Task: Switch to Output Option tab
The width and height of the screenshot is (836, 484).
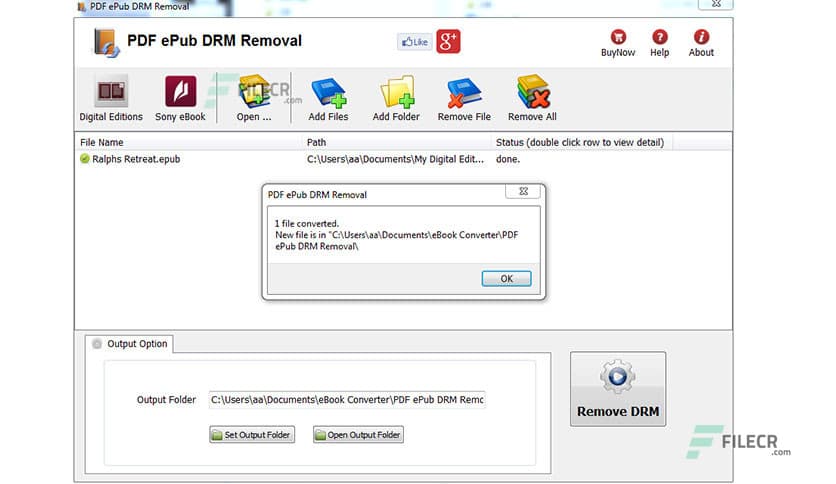Action: pos(130,344)
